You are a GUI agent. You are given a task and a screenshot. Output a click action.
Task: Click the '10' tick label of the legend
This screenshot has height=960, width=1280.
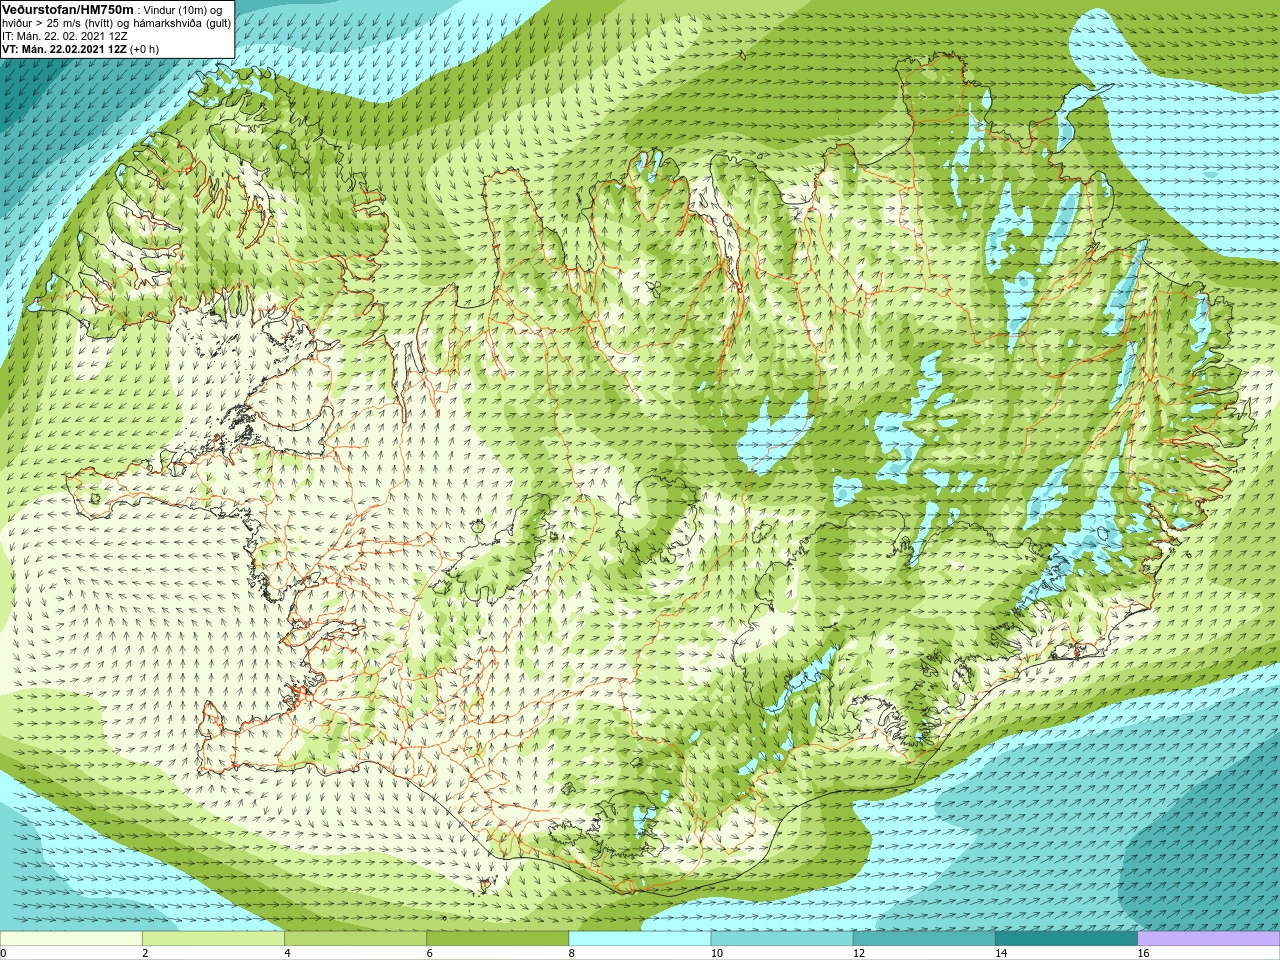717,953
